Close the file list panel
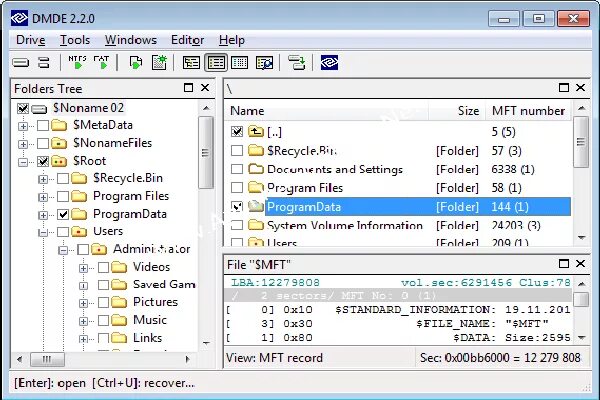The image size is (600, 400). click(x=580, y=88)
